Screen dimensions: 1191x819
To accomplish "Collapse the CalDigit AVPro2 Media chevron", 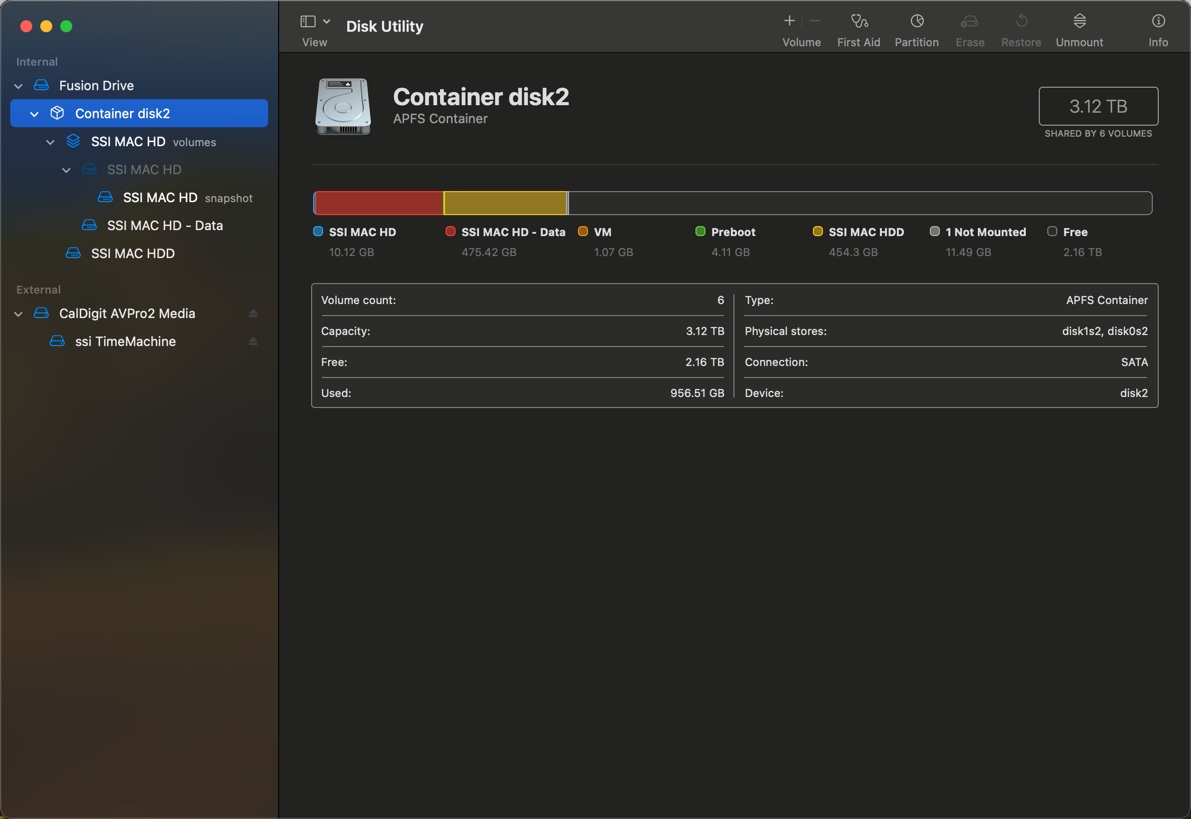I will click(18, 314).
